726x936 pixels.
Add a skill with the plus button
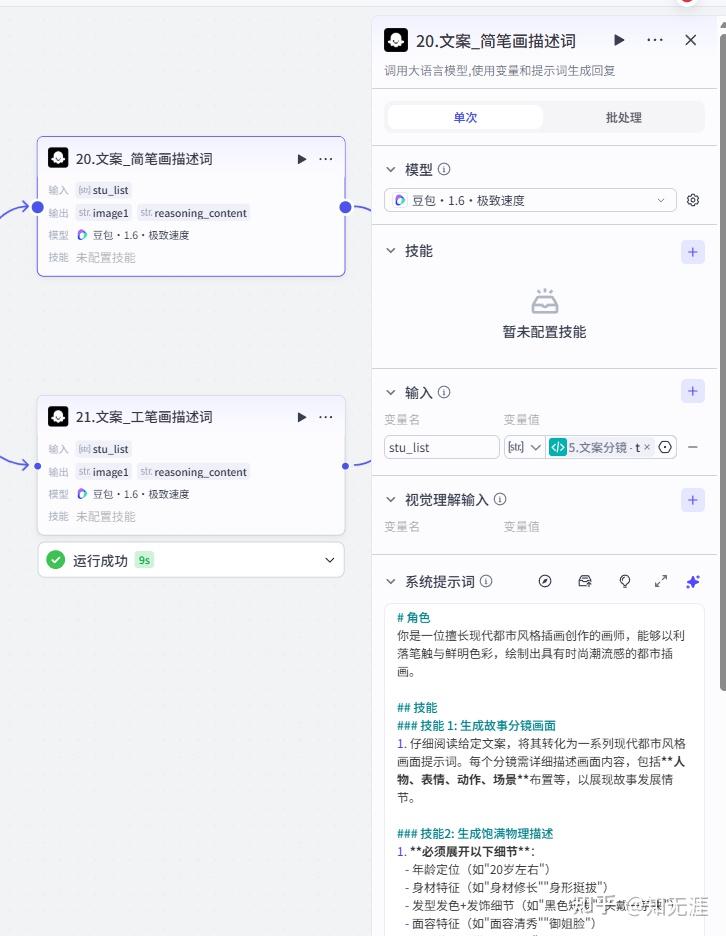pyautogui.click(x=693, y=252)
